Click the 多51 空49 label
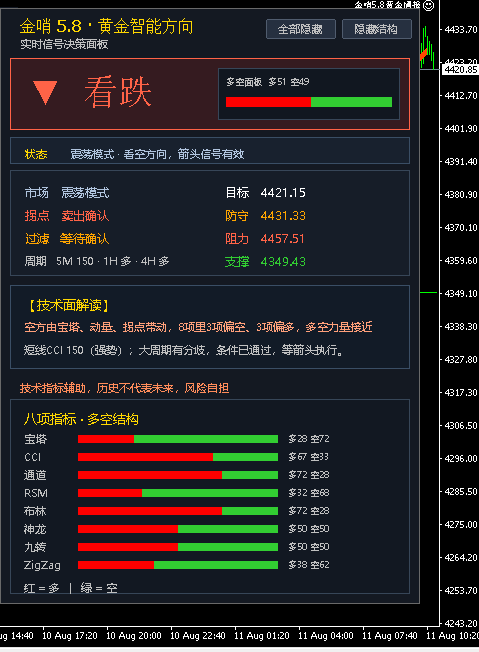 (x=289, y=82)
